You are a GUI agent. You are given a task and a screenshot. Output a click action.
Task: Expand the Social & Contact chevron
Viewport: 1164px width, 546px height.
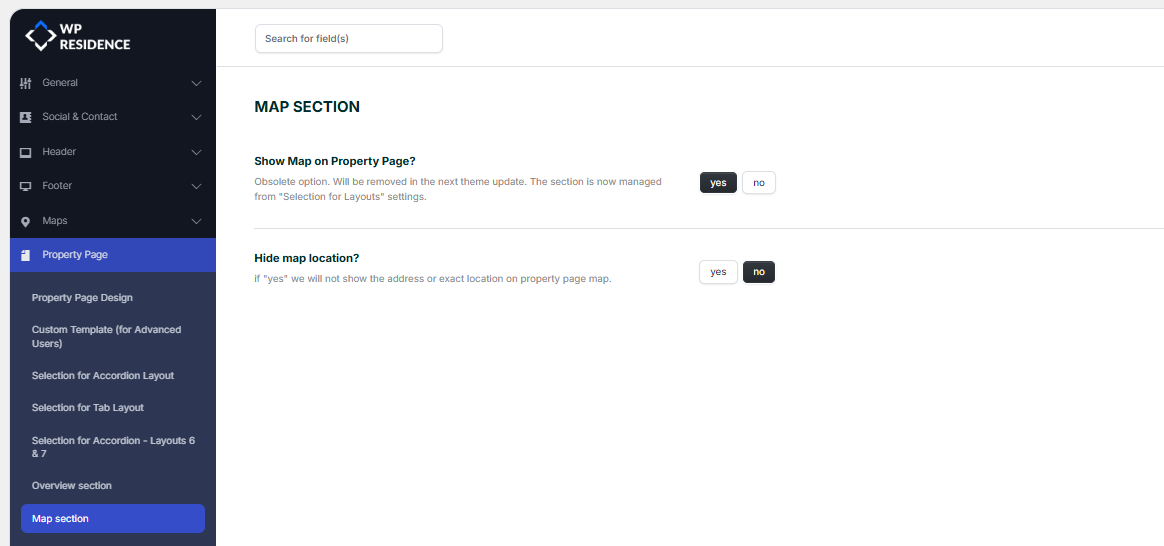pos(196,117)
